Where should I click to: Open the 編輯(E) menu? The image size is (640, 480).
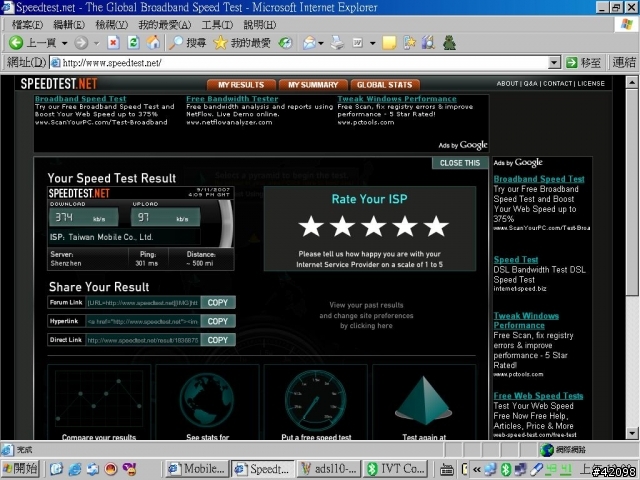[69, 25]
